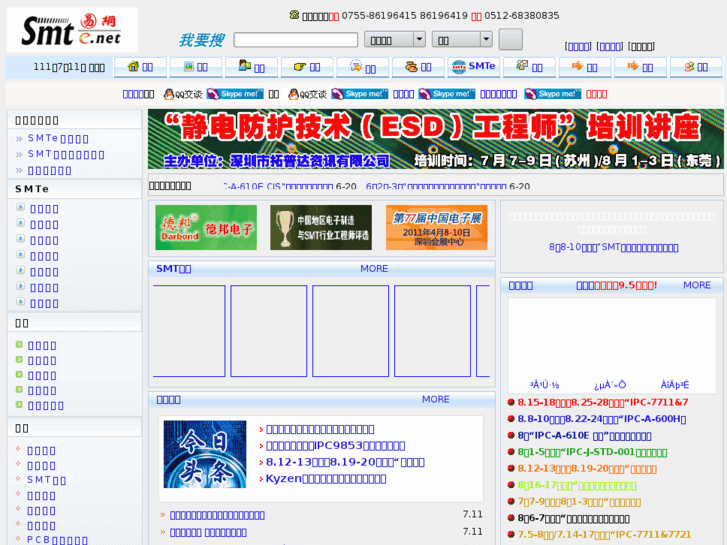This screenshot has width=727, height=545.
Task: Click the 8月8-10 SMT link in top right panel
Action: click(x=613, y=247)
